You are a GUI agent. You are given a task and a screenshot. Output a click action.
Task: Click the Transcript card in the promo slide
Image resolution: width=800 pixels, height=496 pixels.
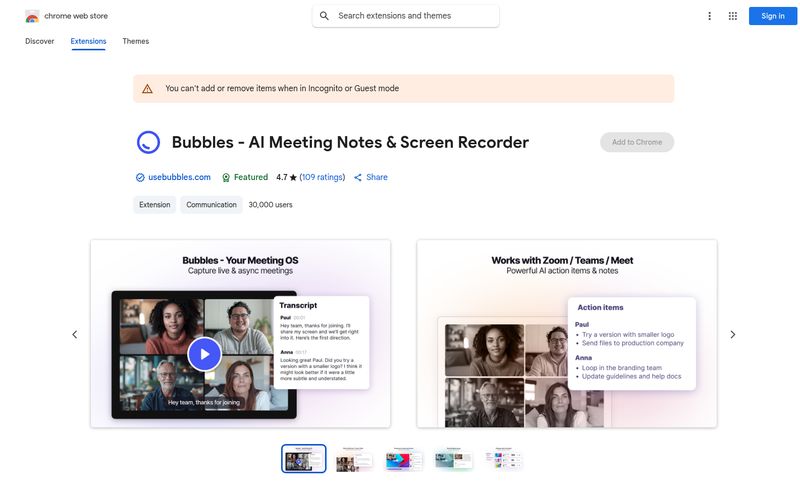pos(321,342)
